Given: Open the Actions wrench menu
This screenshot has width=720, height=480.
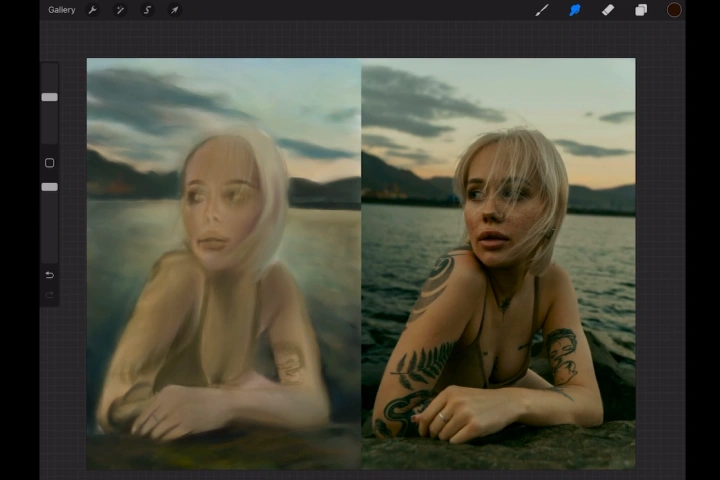Looking at the screenshot, I should 92,10.
